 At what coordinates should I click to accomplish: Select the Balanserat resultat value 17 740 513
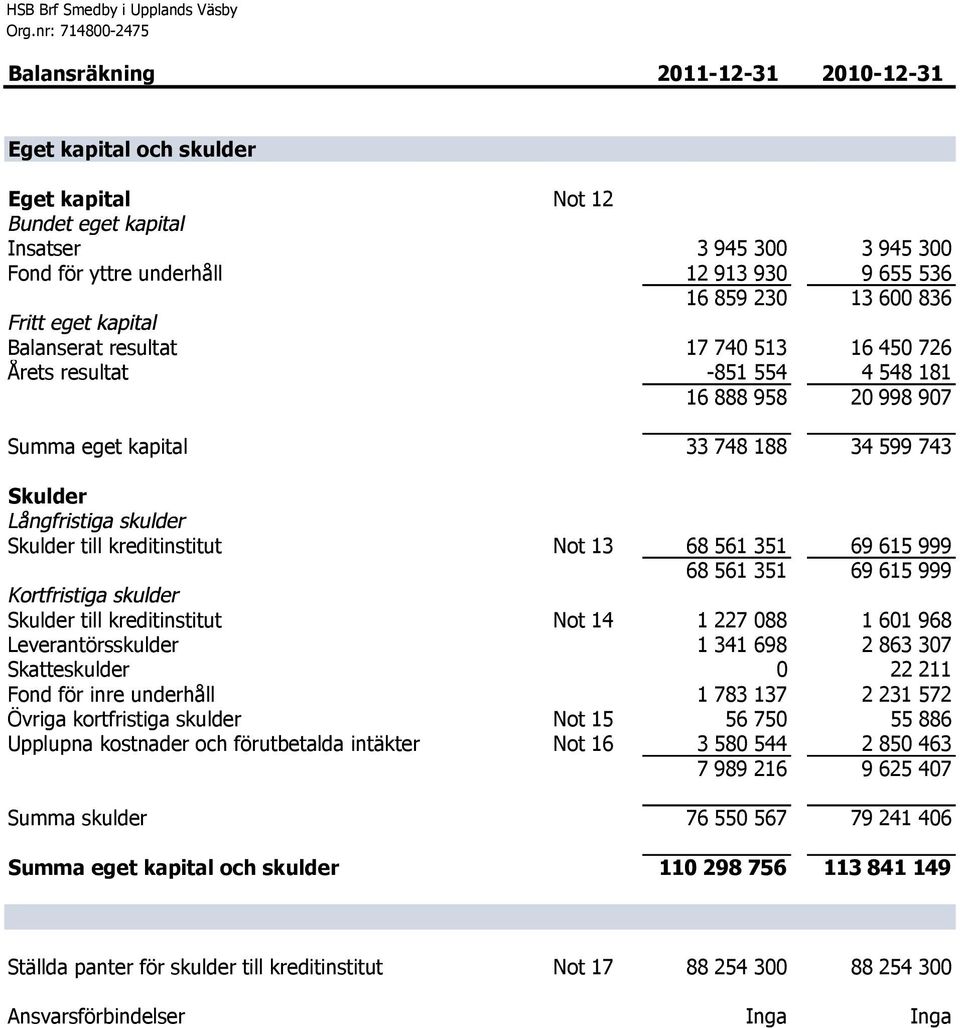pos(736,347)
